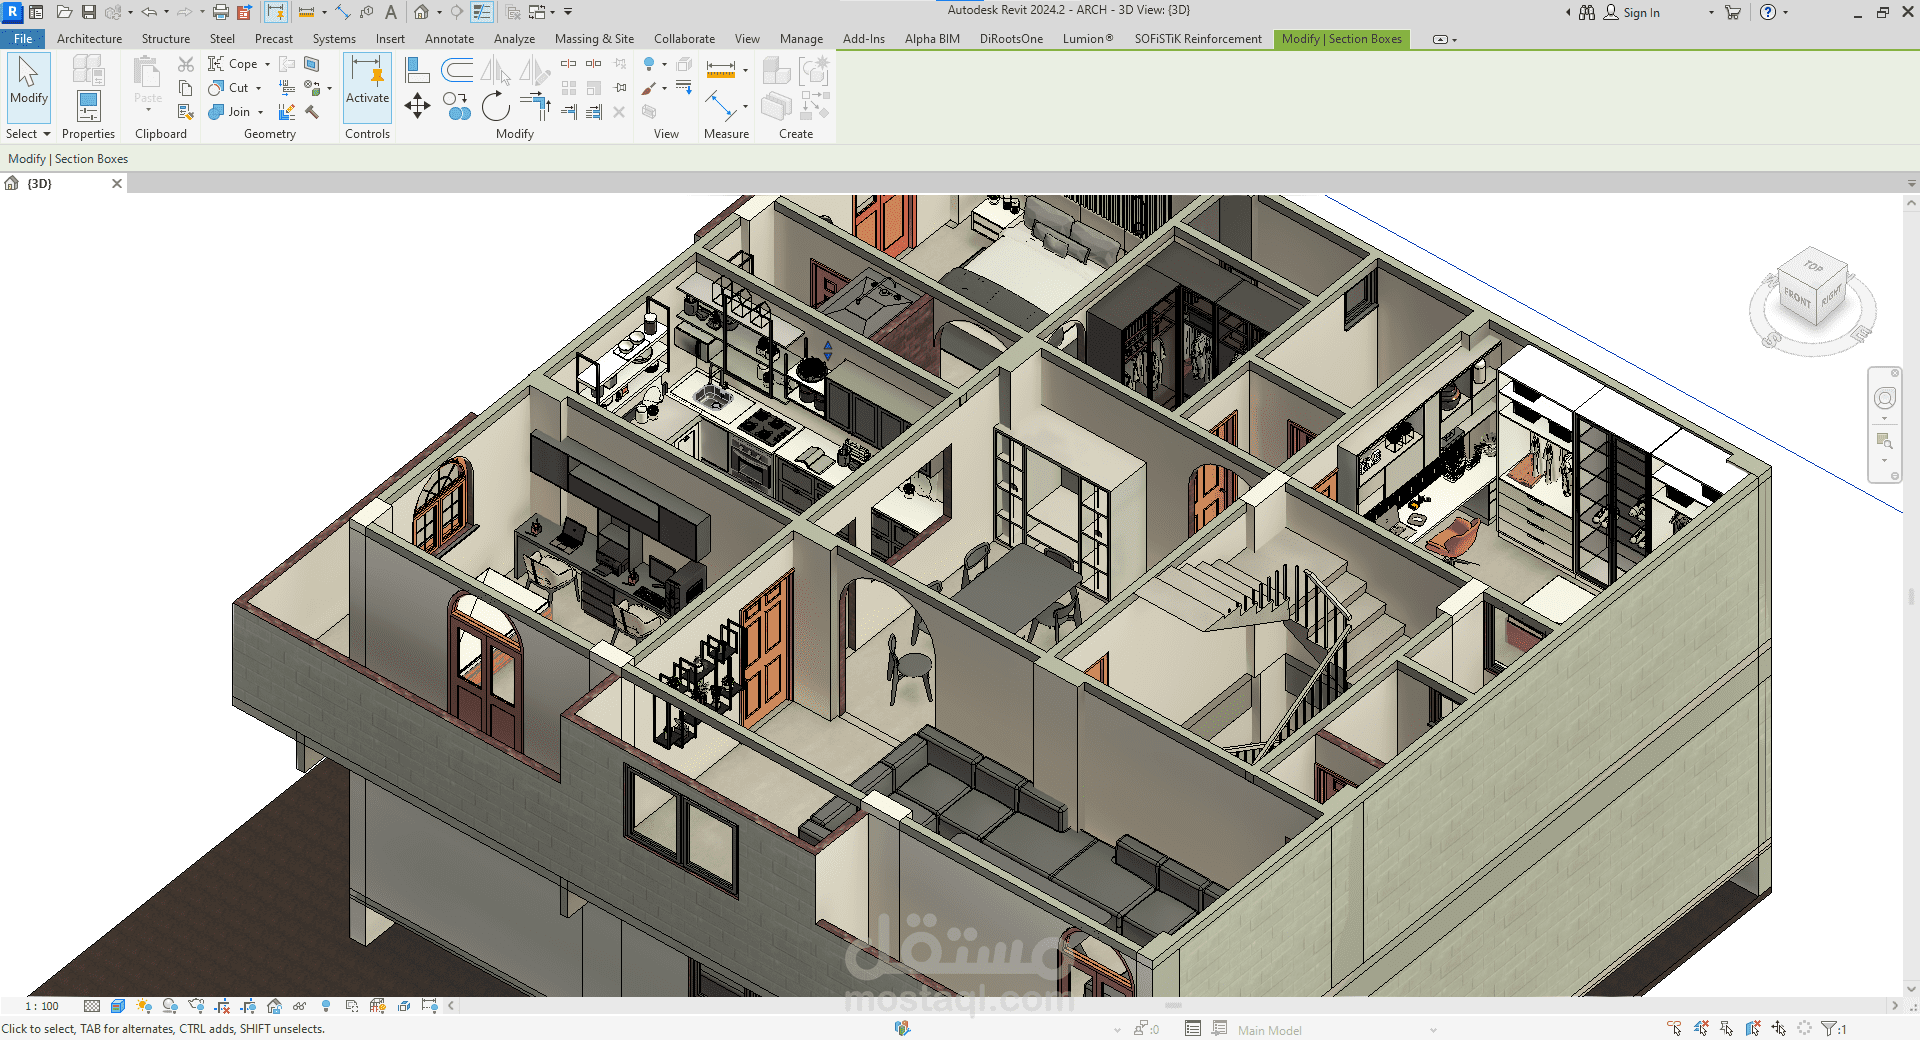The image size is (1920, 1040).
Task: Select the Trim/Extend to Corner tool
Action: pyautogui.click(x=535, y=106)
